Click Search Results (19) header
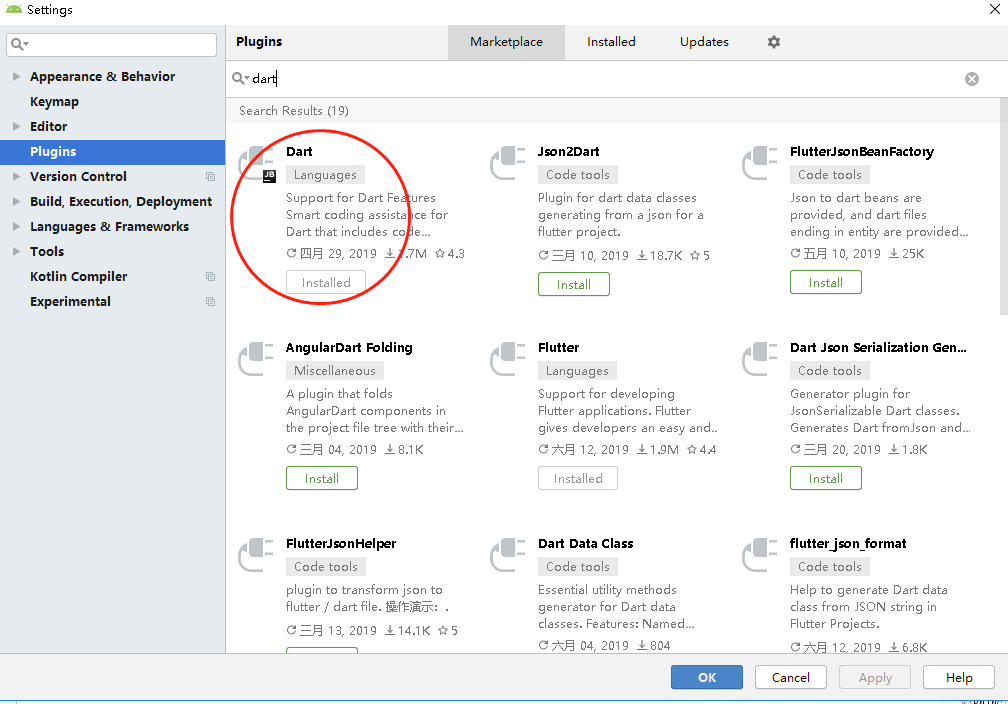The image size is (1008, 704). [x=294, y=111]
